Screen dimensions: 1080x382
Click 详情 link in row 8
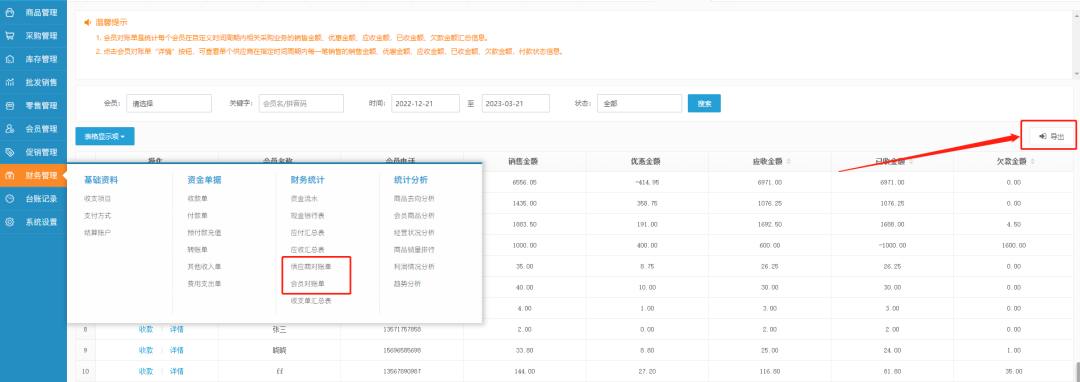point(177,330)
